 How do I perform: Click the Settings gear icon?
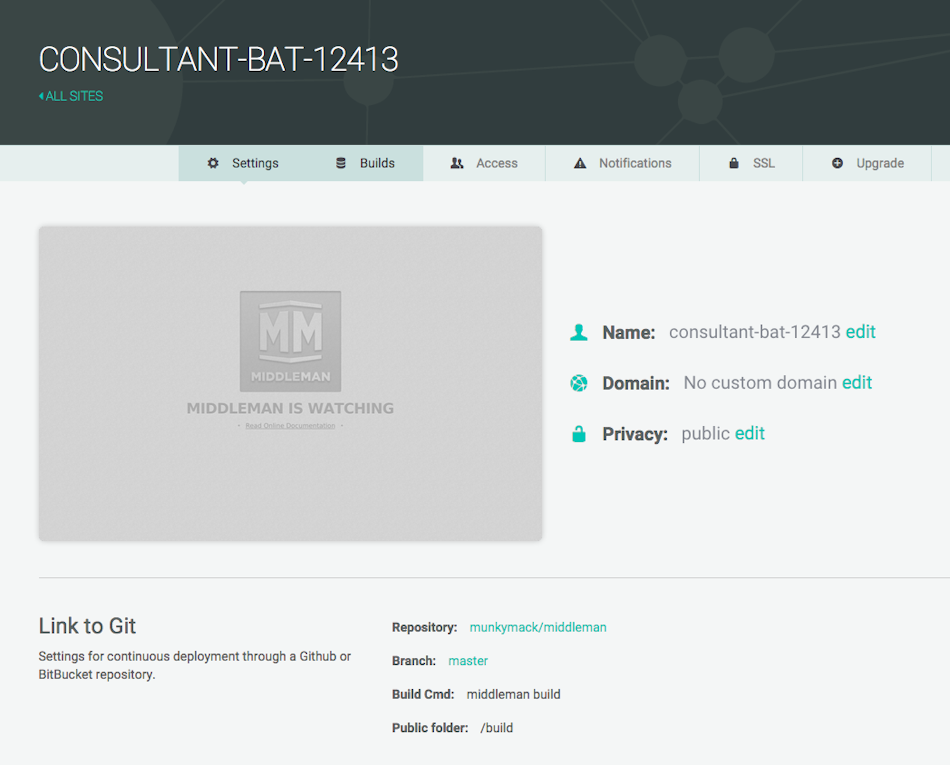pos(213,163)
